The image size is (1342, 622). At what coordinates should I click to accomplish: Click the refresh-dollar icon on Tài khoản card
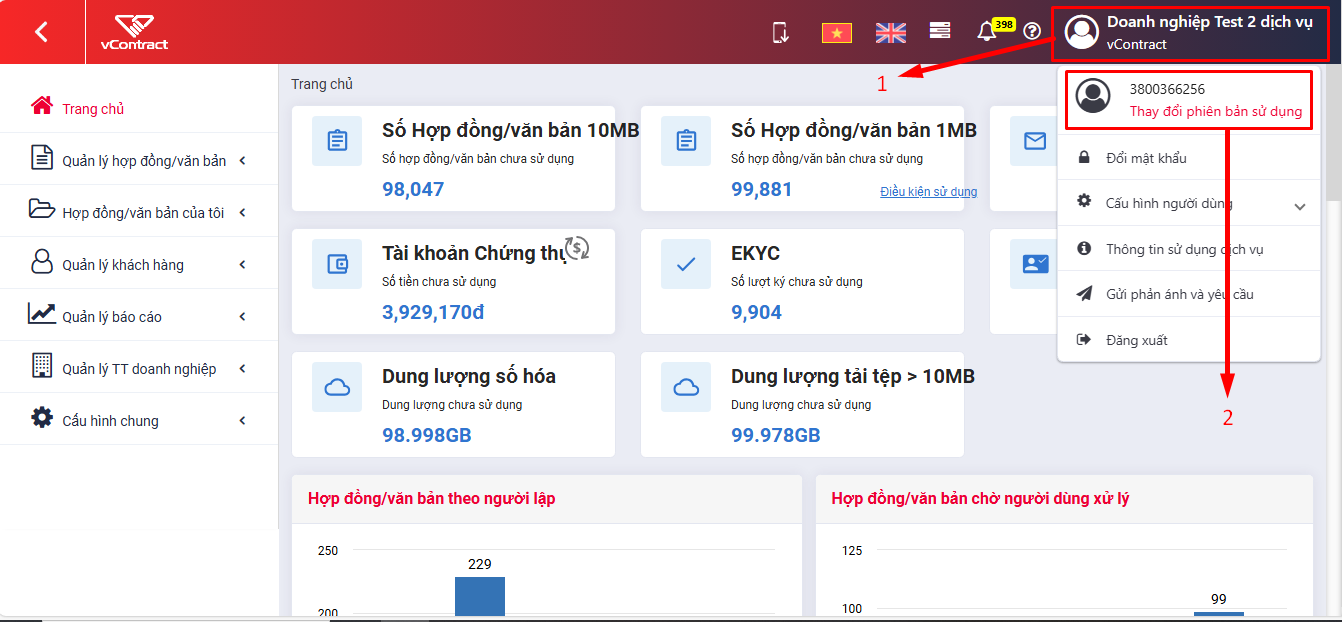click(577, 247)
